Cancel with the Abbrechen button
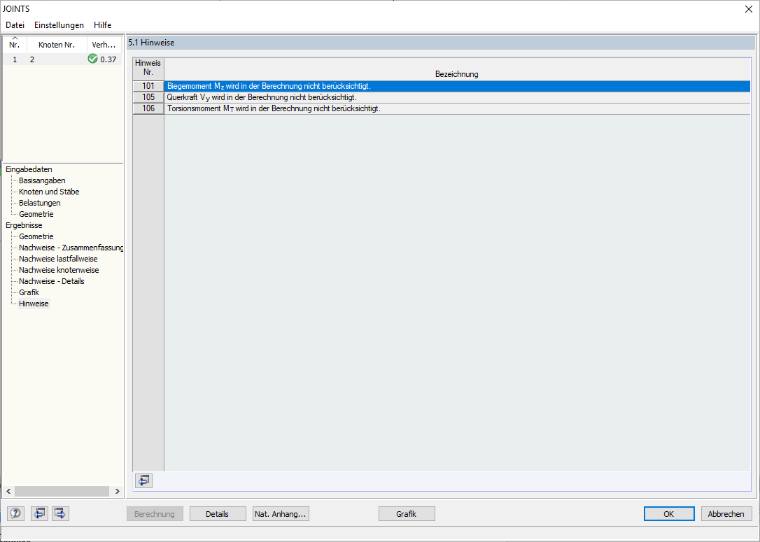The height and width of the screenshot is (542, 760). pos(726,514)
